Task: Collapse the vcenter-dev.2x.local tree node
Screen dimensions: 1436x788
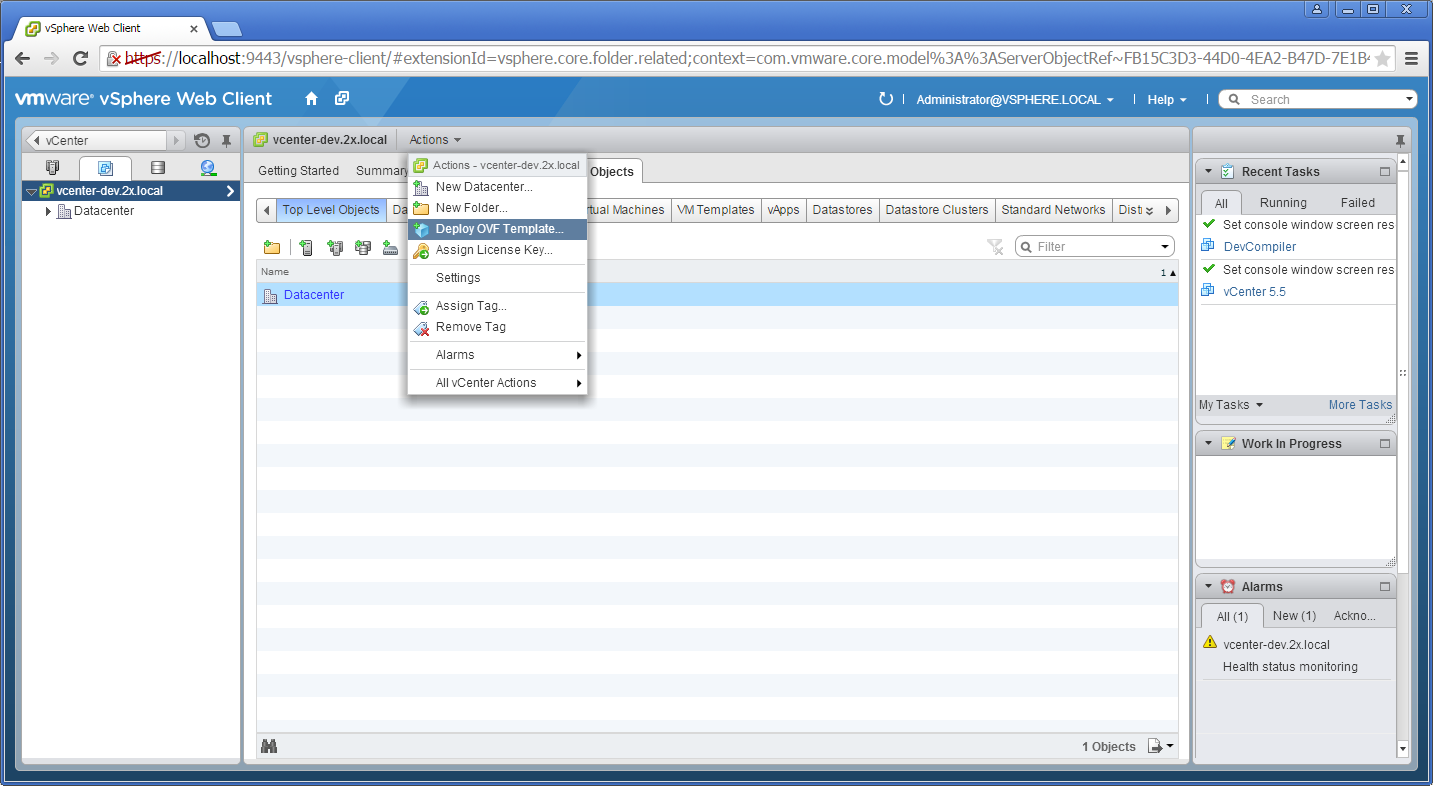Action: point(31,191)
